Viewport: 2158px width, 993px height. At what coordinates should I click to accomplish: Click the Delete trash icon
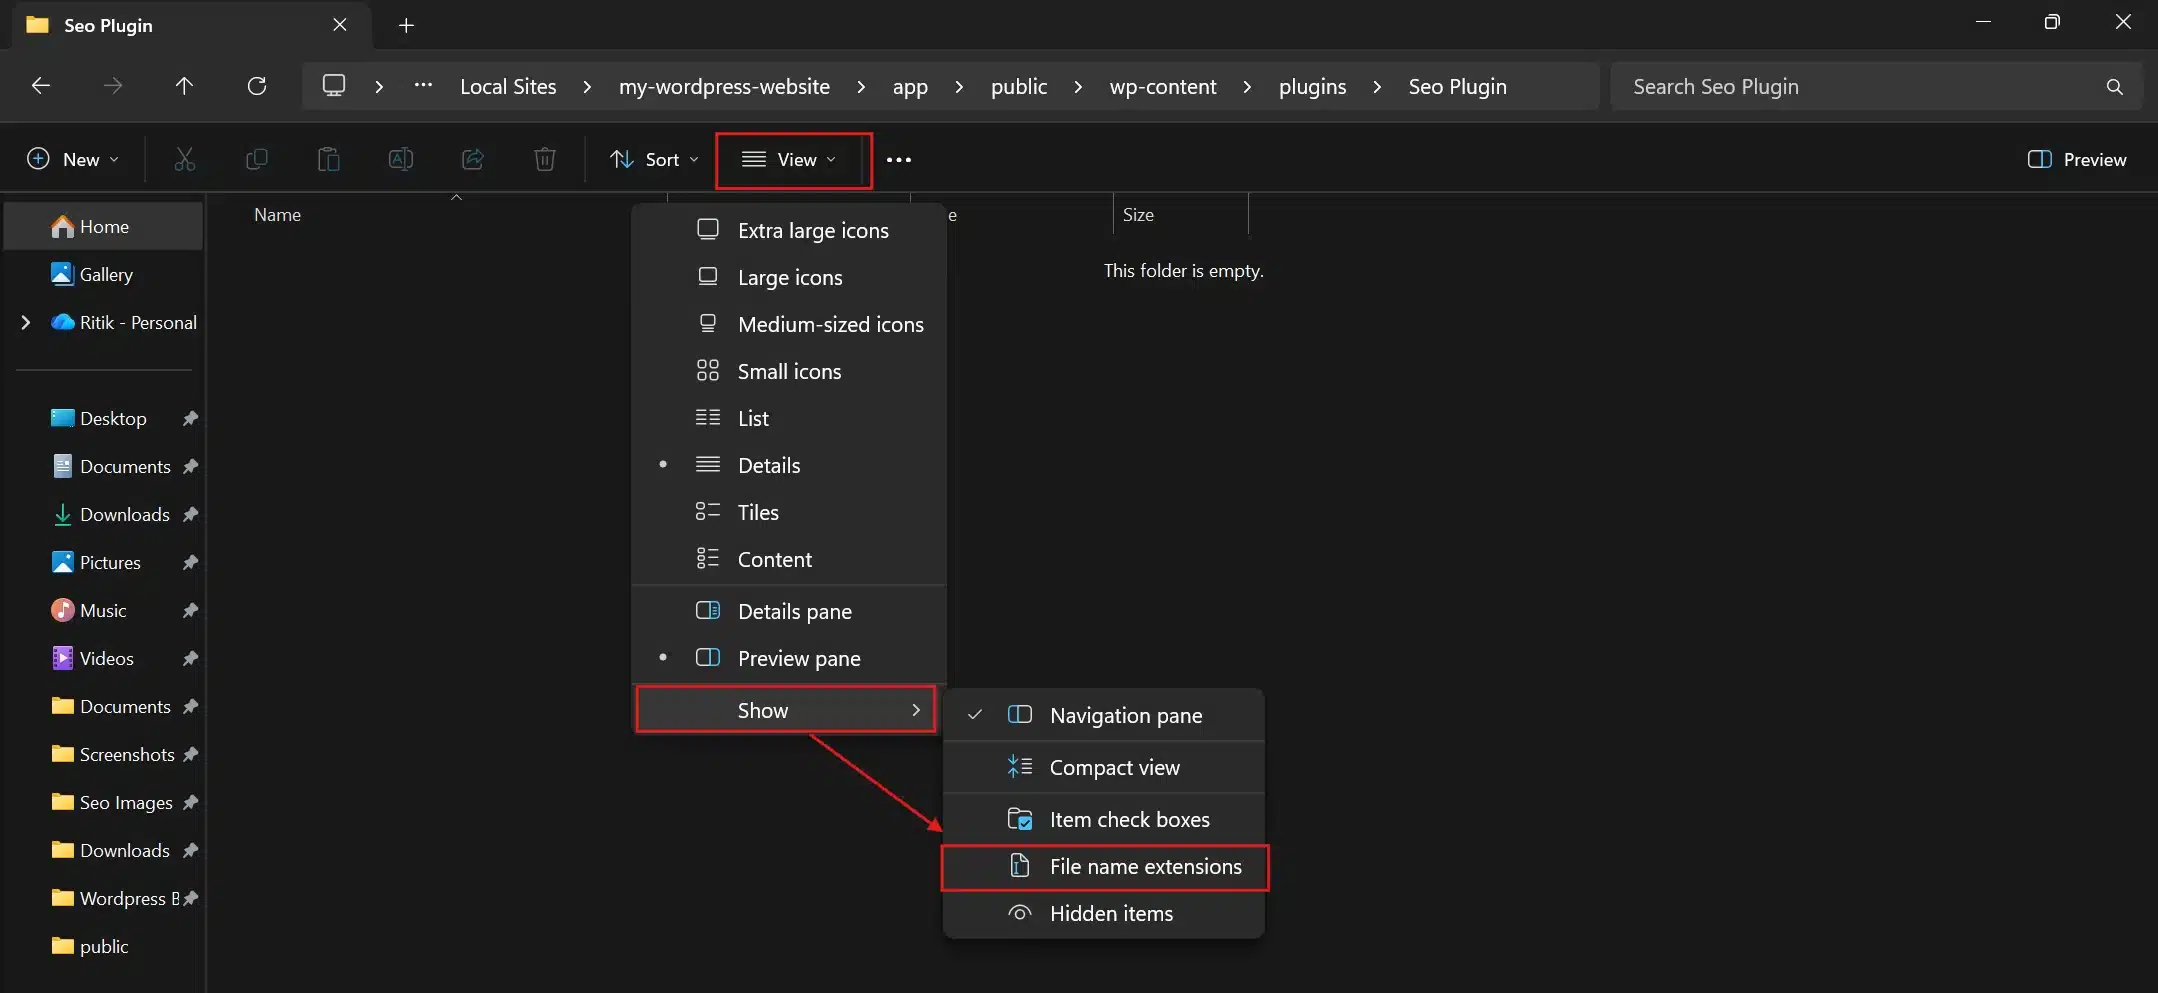point(545,159)
